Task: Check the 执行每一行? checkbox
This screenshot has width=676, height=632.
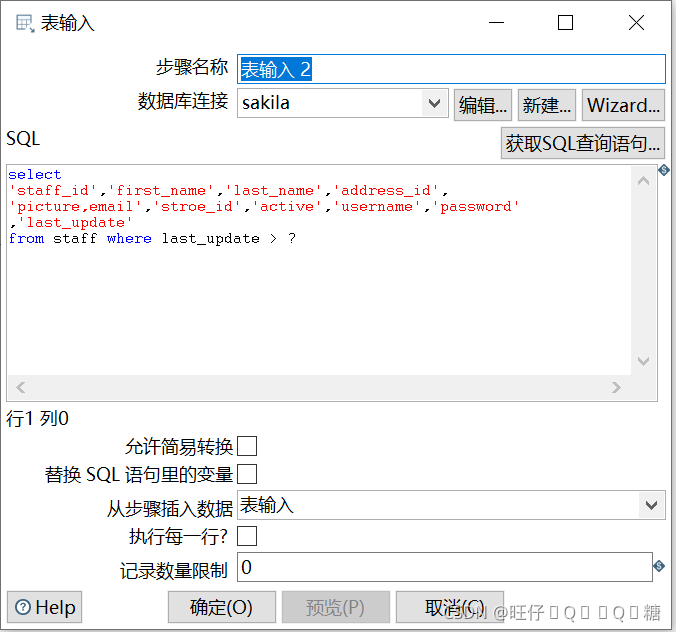Action: tap(247, 536)
